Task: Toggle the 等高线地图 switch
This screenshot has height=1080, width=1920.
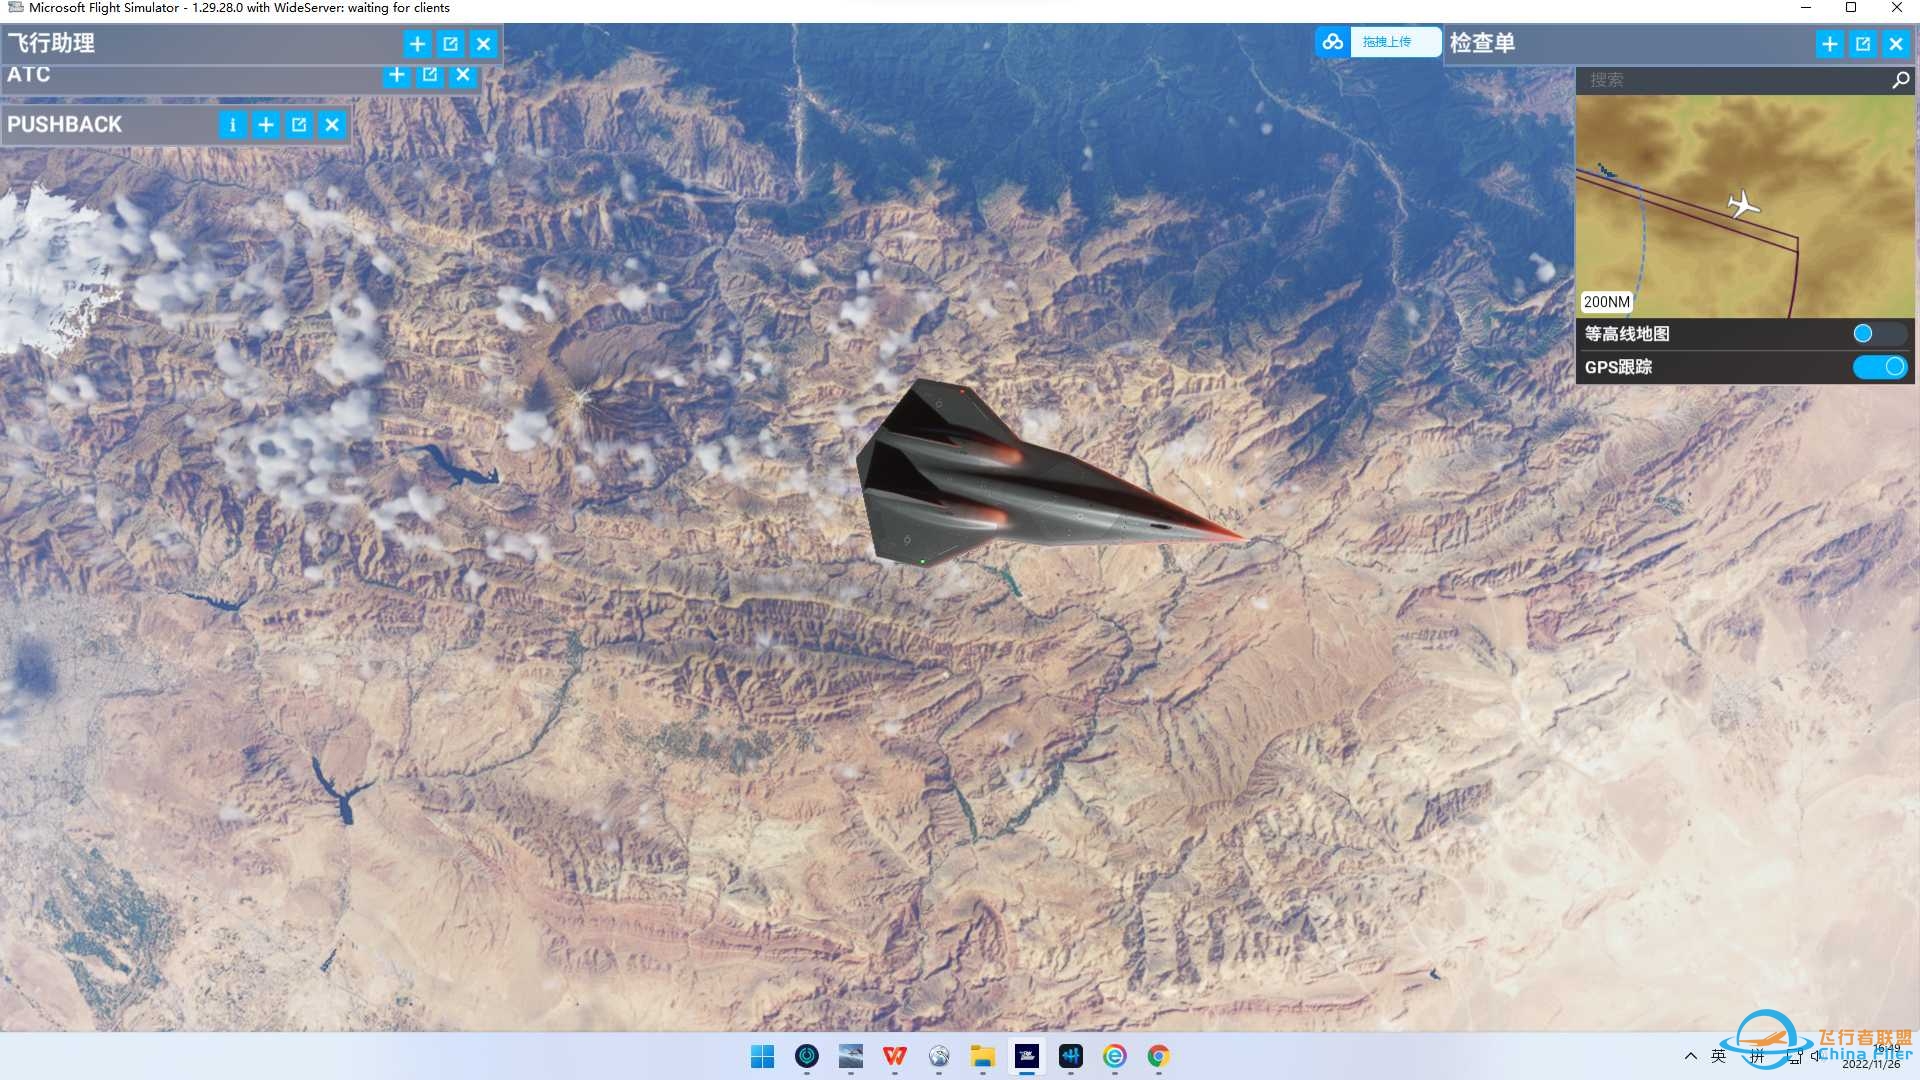Action: 1879,334
